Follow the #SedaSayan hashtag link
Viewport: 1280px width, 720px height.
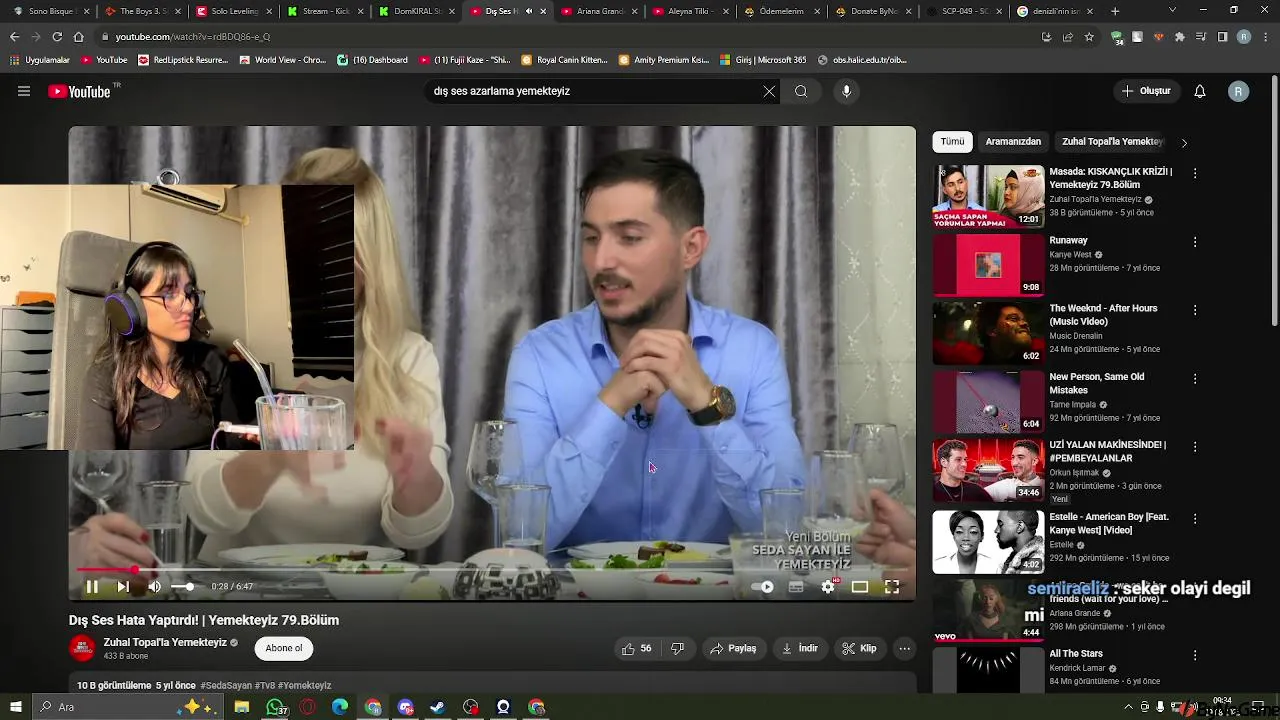pos(226,686)
